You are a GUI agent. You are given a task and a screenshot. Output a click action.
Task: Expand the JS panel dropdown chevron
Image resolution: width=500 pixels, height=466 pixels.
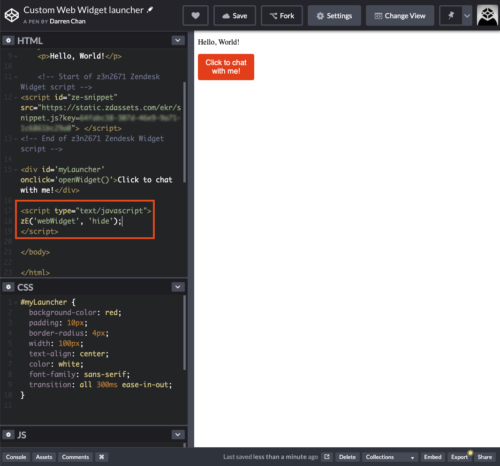pos(178,435)
